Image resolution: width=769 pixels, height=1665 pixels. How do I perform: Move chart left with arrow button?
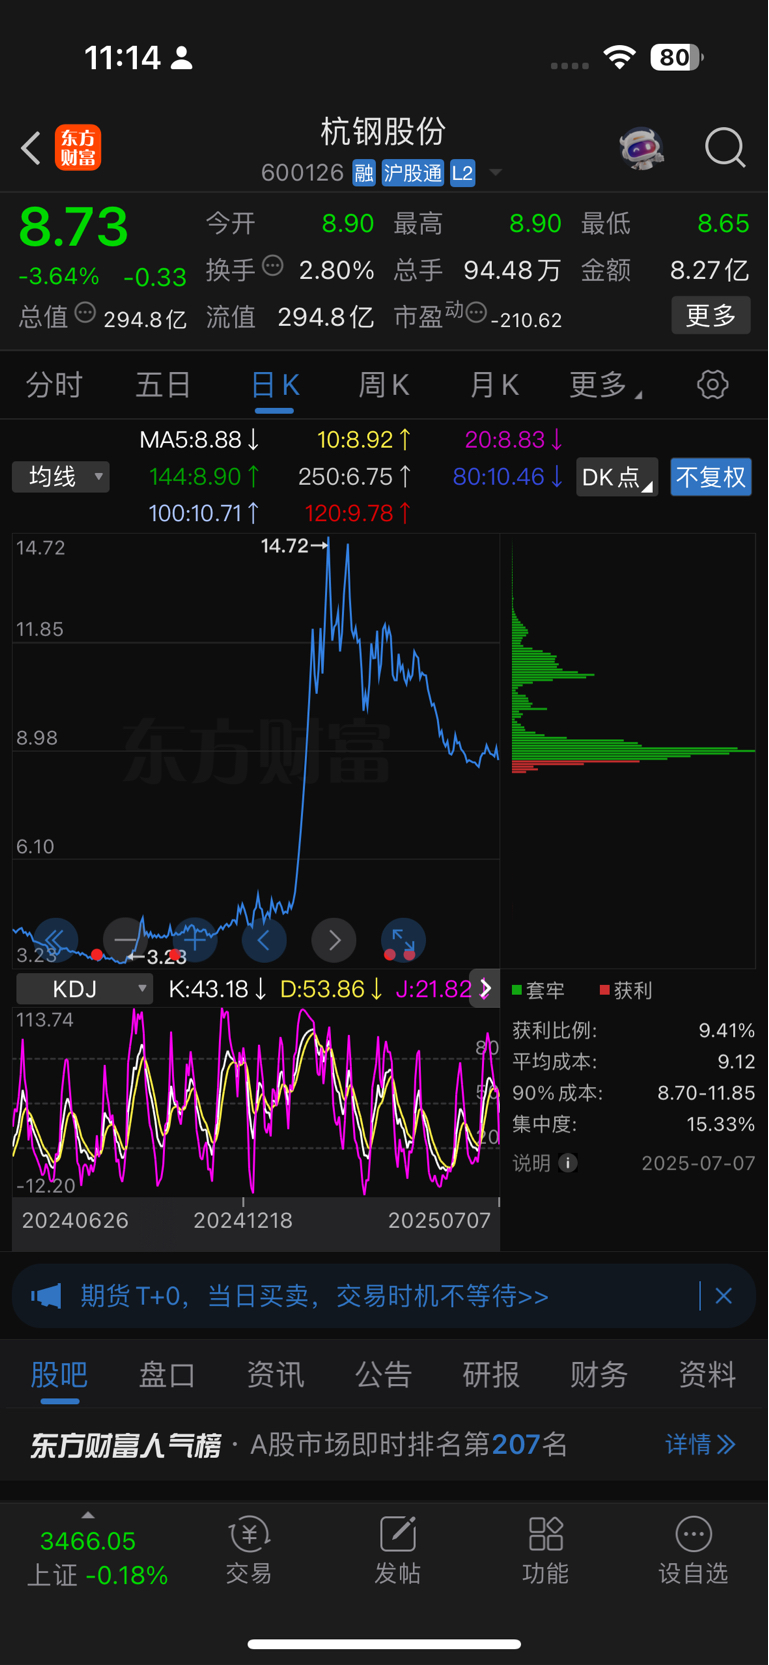[x=264, y=940]
